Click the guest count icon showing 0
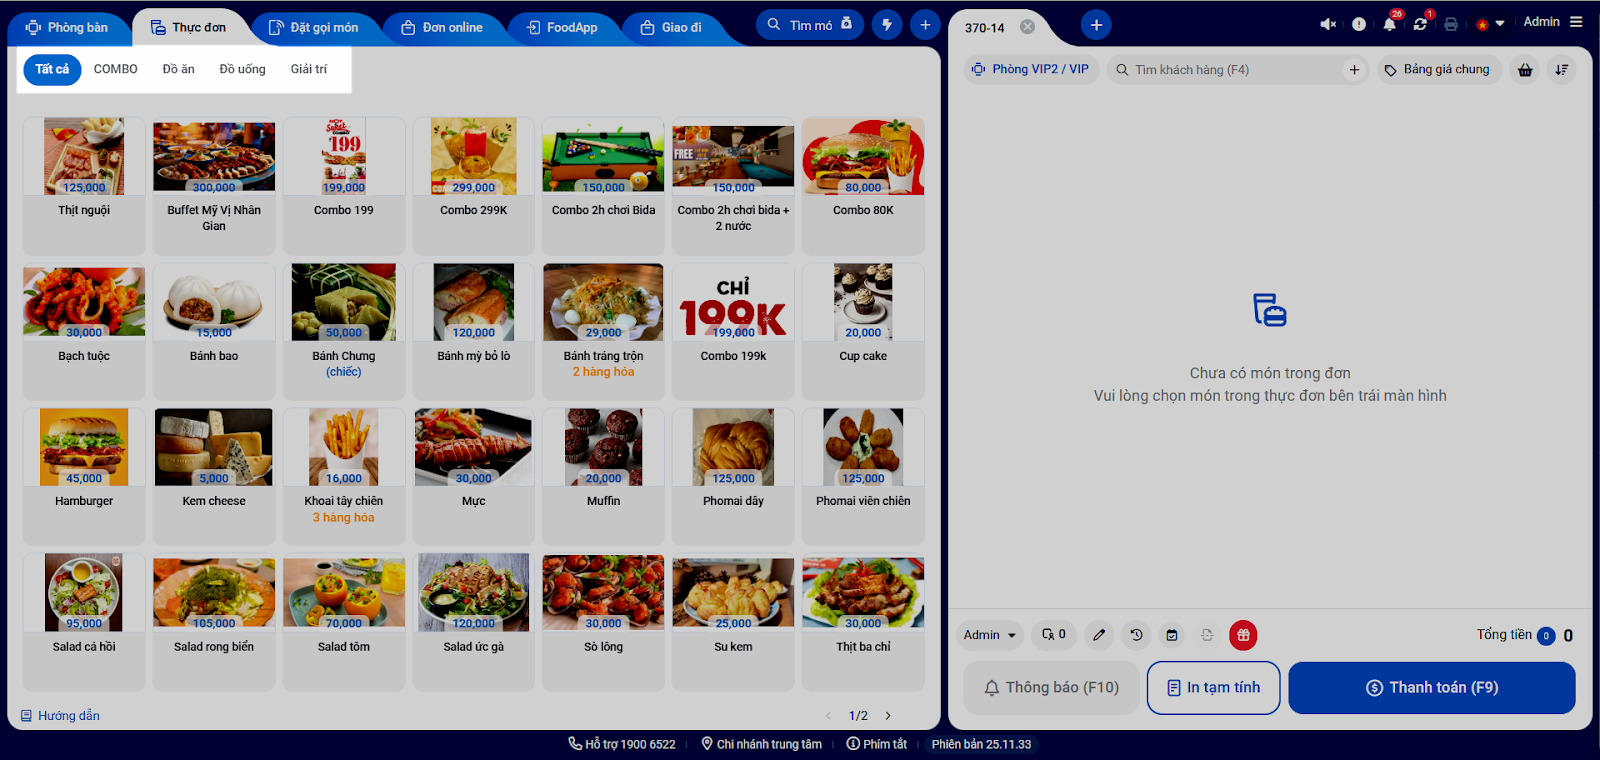This screenshot has height=760, width=1600. coord(1054,635)
